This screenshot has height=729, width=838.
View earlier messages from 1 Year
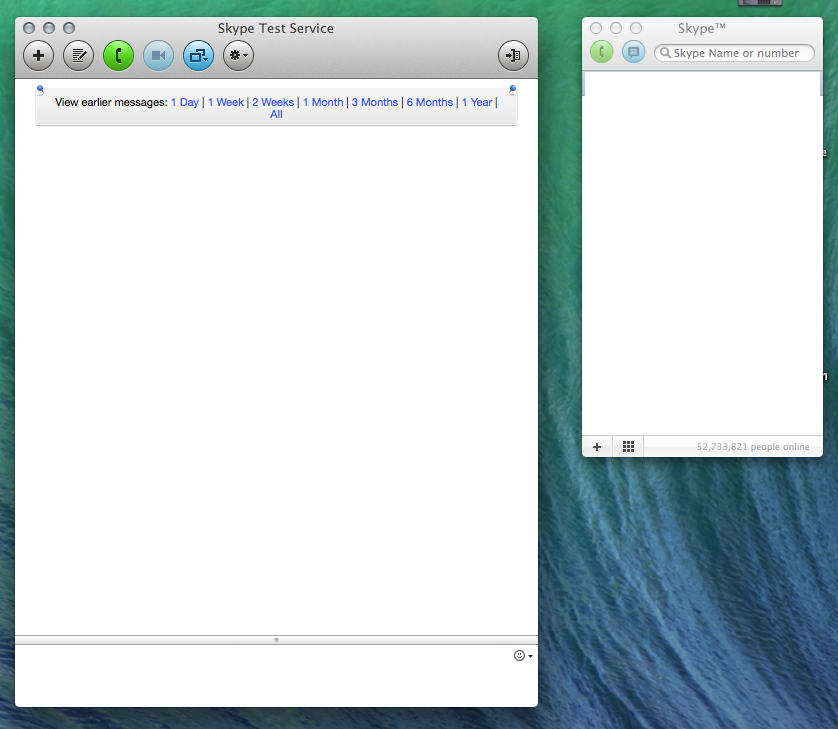tap(477, 102)
